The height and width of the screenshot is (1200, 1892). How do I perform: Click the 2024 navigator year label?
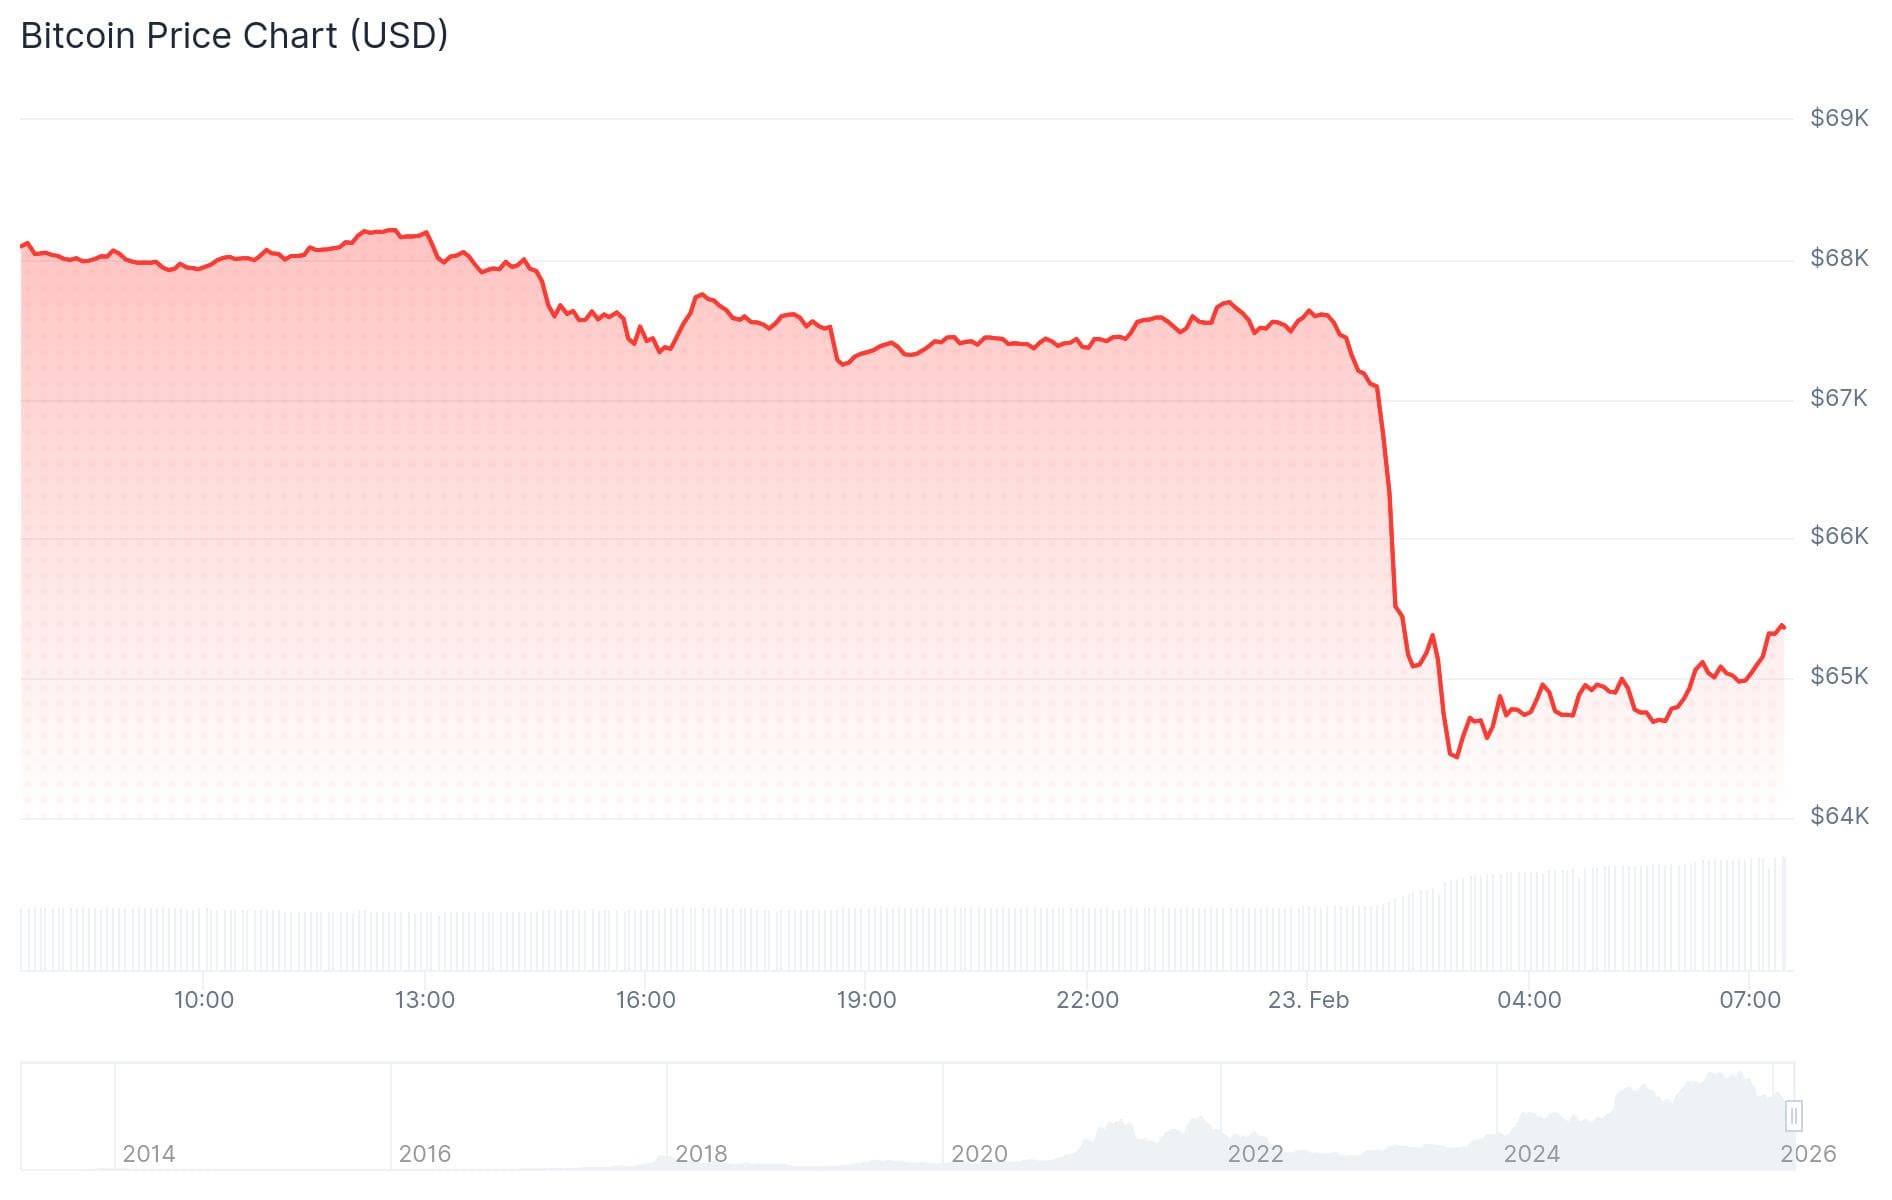point(1531,1154)
